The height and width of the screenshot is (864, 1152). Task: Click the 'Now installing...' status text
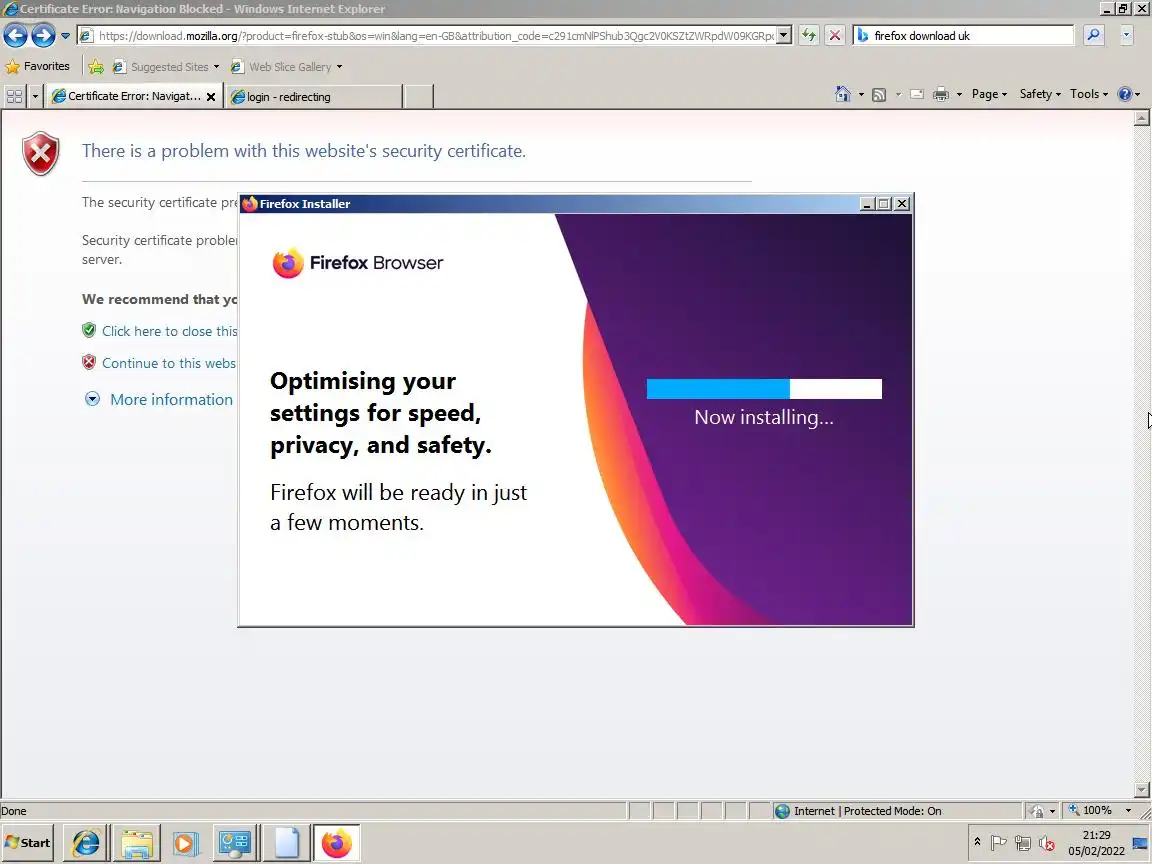[764, 417]
